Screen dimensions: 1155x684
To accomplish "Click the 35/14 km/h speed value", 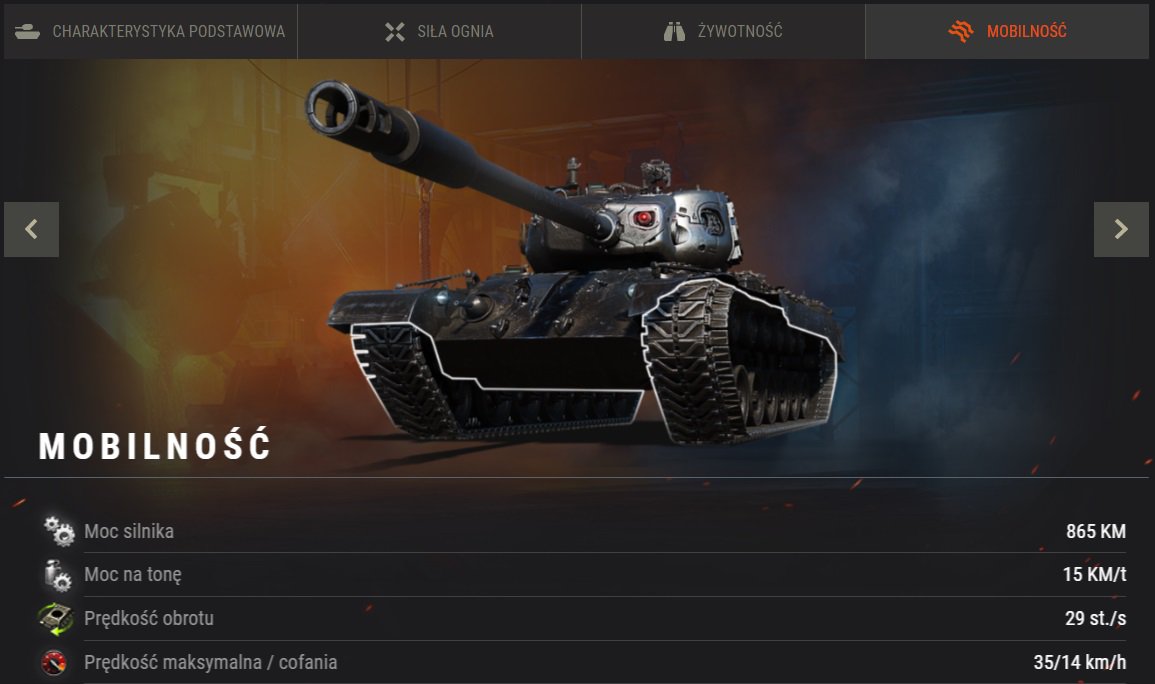I will [1080, 663].
